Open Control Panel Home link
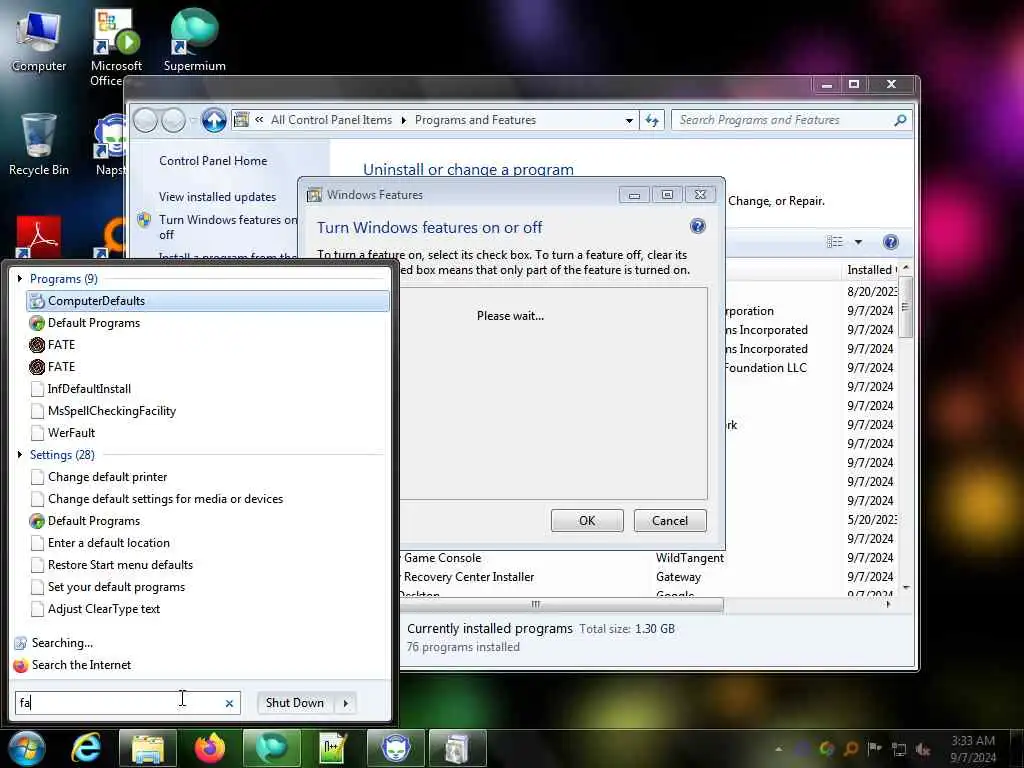 tap(213, 161)
